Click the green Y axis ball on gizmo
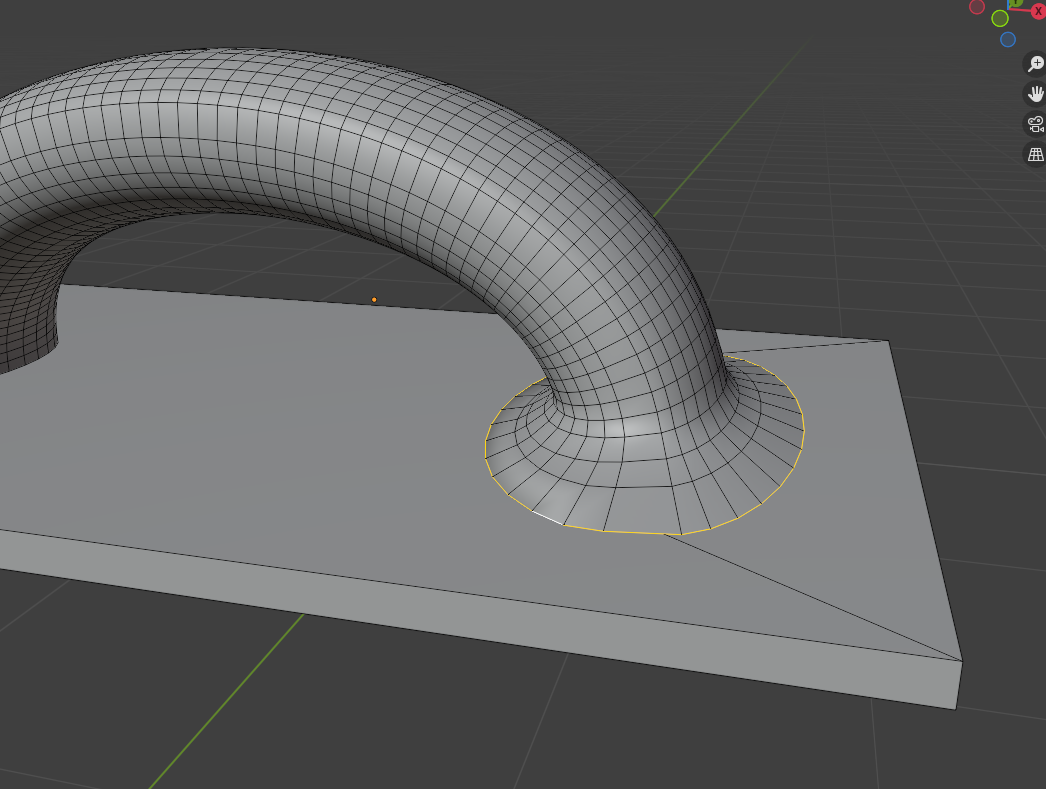Viewport: 1046px width, 789px height. [1017, 3]
